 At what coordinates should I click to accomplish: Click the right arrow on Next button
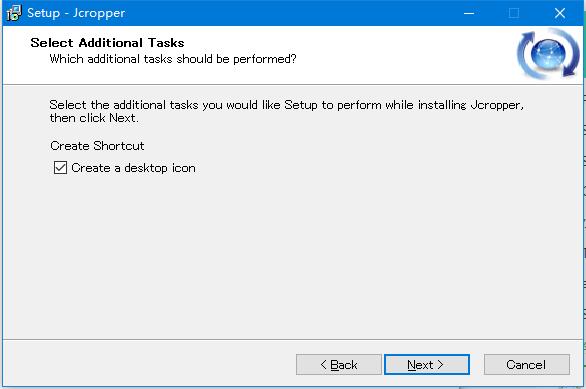click(x=440, y=364)
